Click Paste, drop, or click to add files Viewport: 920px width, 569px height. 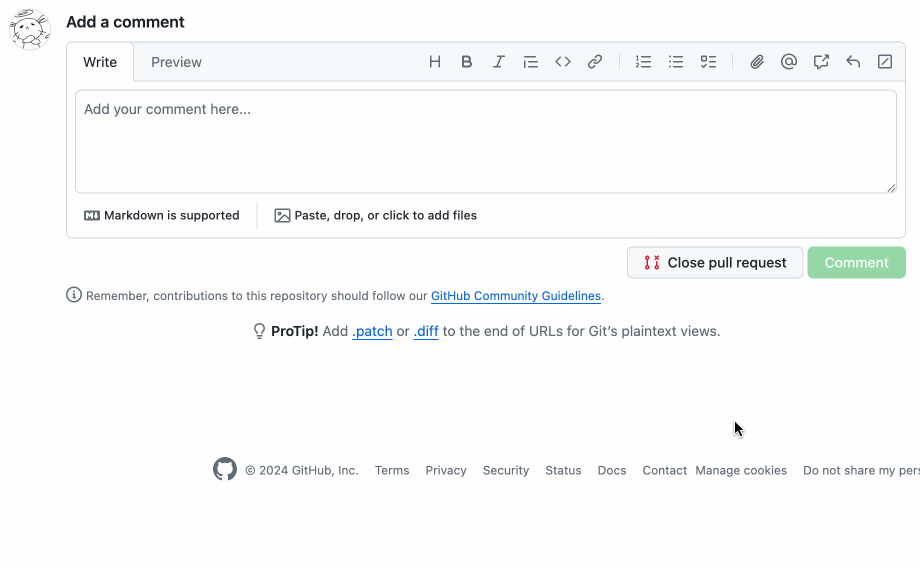pos(376,215)
